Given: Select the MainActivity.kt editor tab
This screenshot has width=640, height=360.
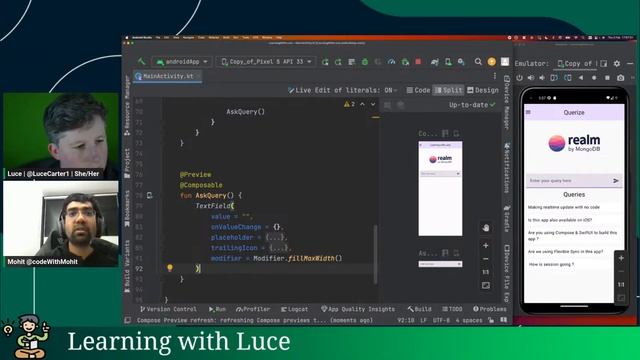Looking at the screenshot, I should click(x=167, y=76).
